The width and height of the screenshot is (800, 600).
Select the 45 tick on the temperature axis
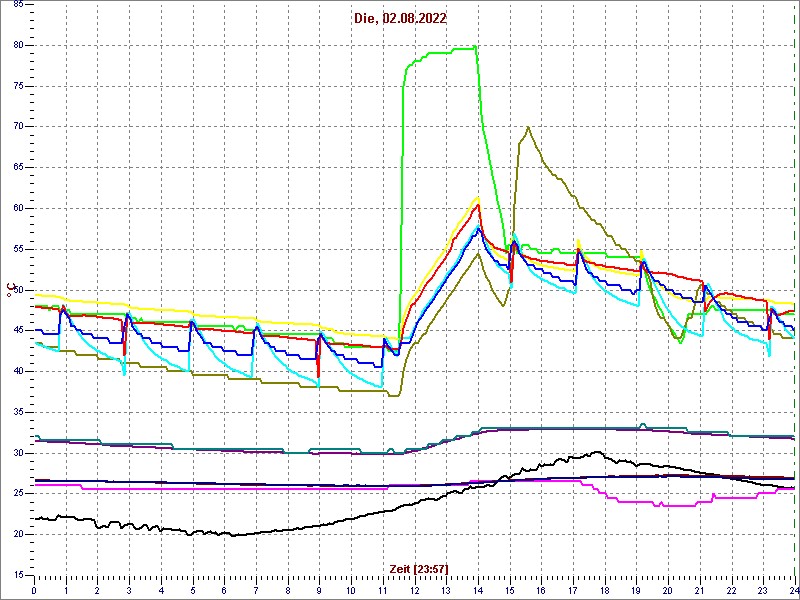coord(17,331)
